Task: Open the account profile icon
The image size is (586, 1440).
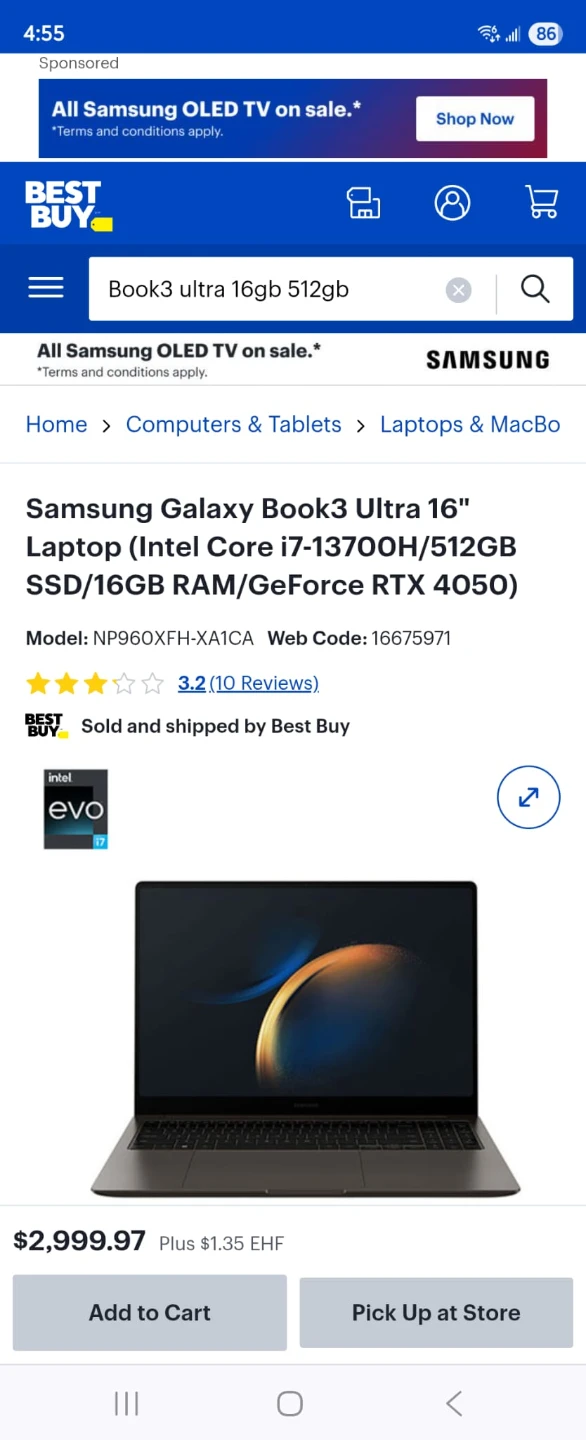Action: tap(452, 203)
